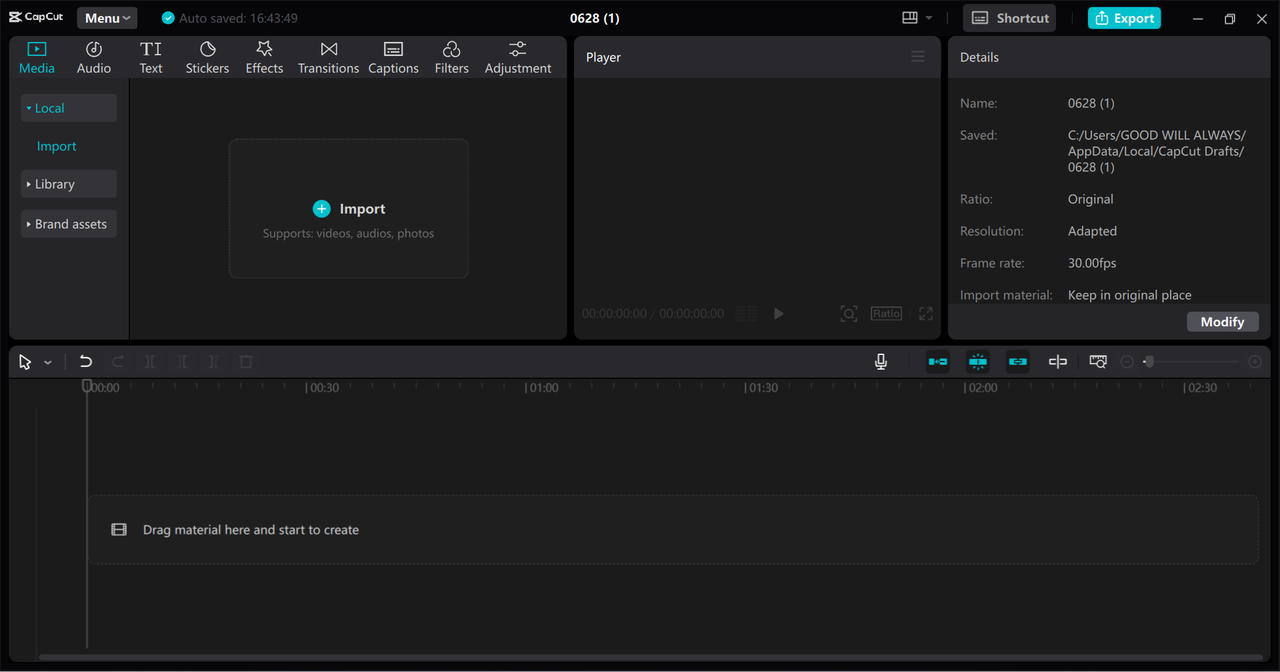Image resolution: width=1280 pixels, height=672 pixels.
Task: Click the Export button
Action: (1124, 18)
